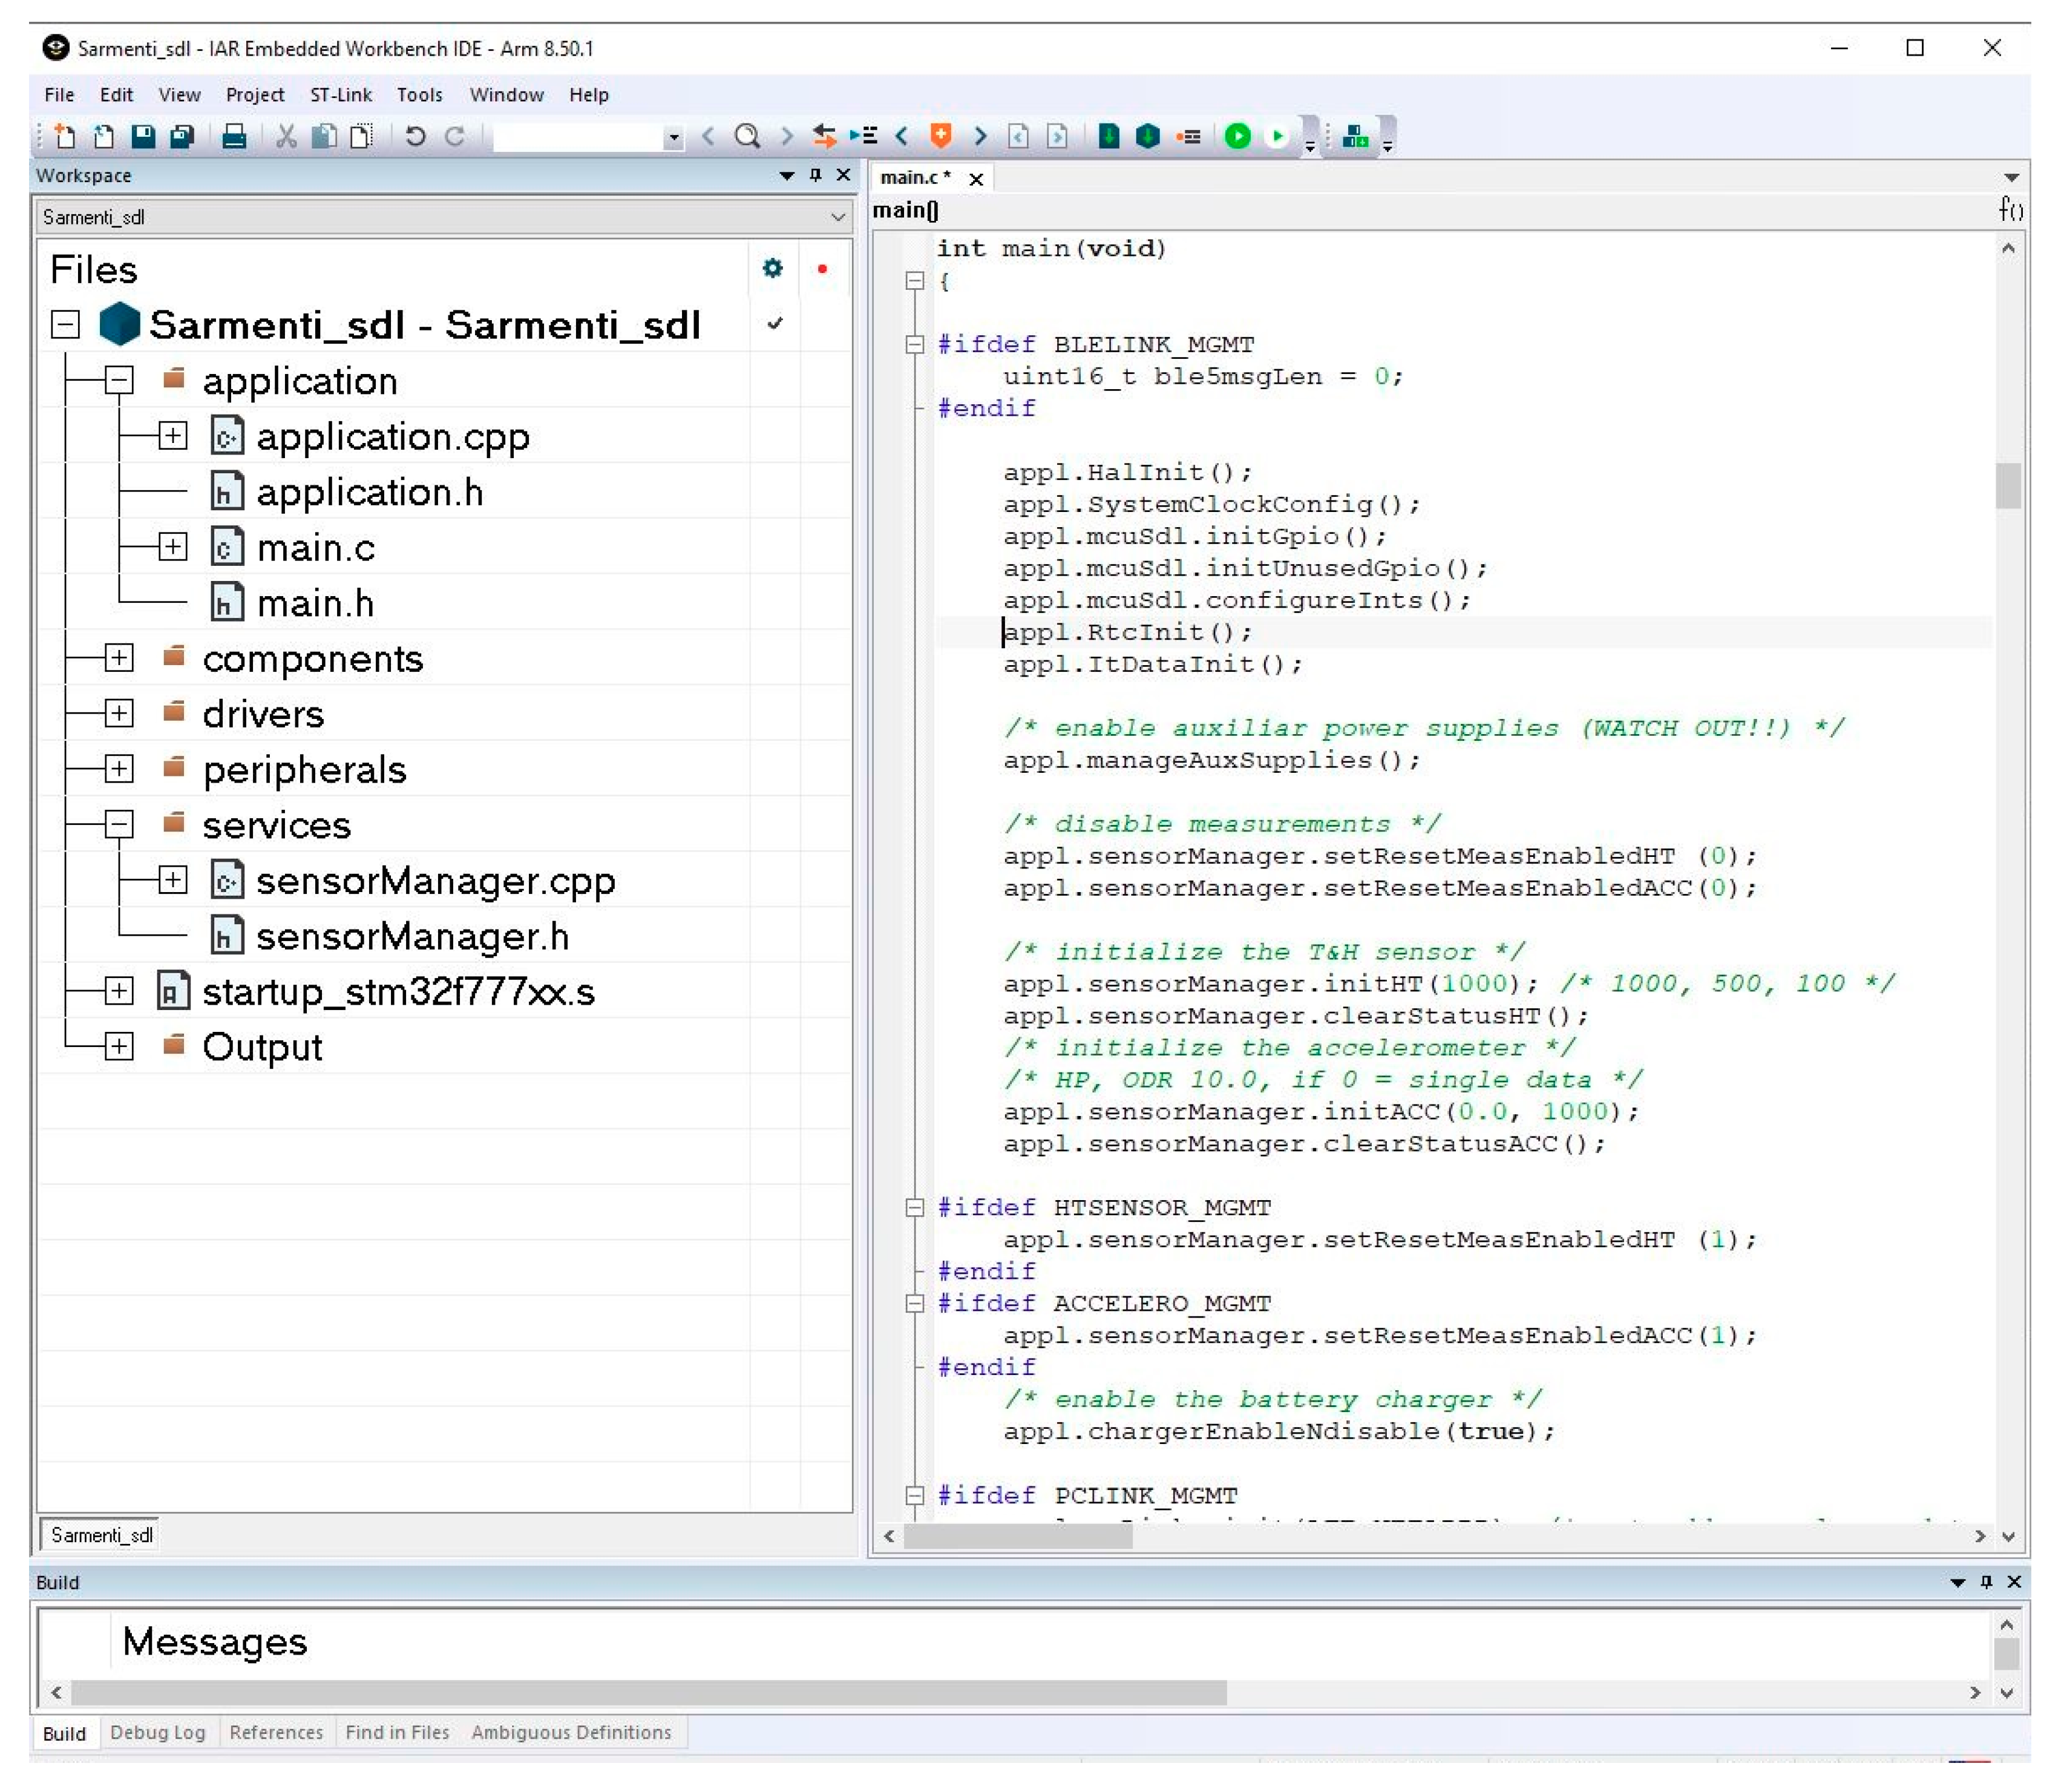Switch to the Debug Log tab
This screenshot has width=2064, height=1792.
[157, 1733]
